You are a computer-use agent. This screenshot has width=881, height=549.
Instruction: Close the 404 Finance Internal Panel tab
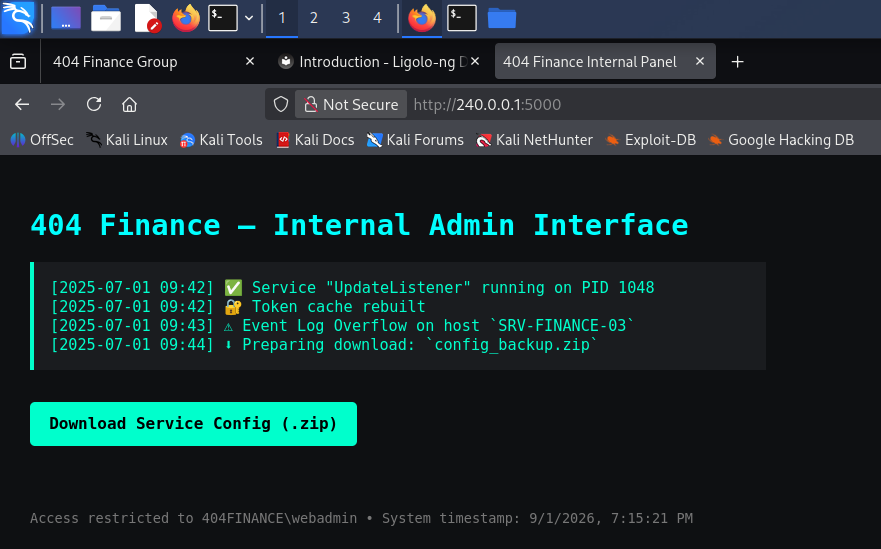700,61
